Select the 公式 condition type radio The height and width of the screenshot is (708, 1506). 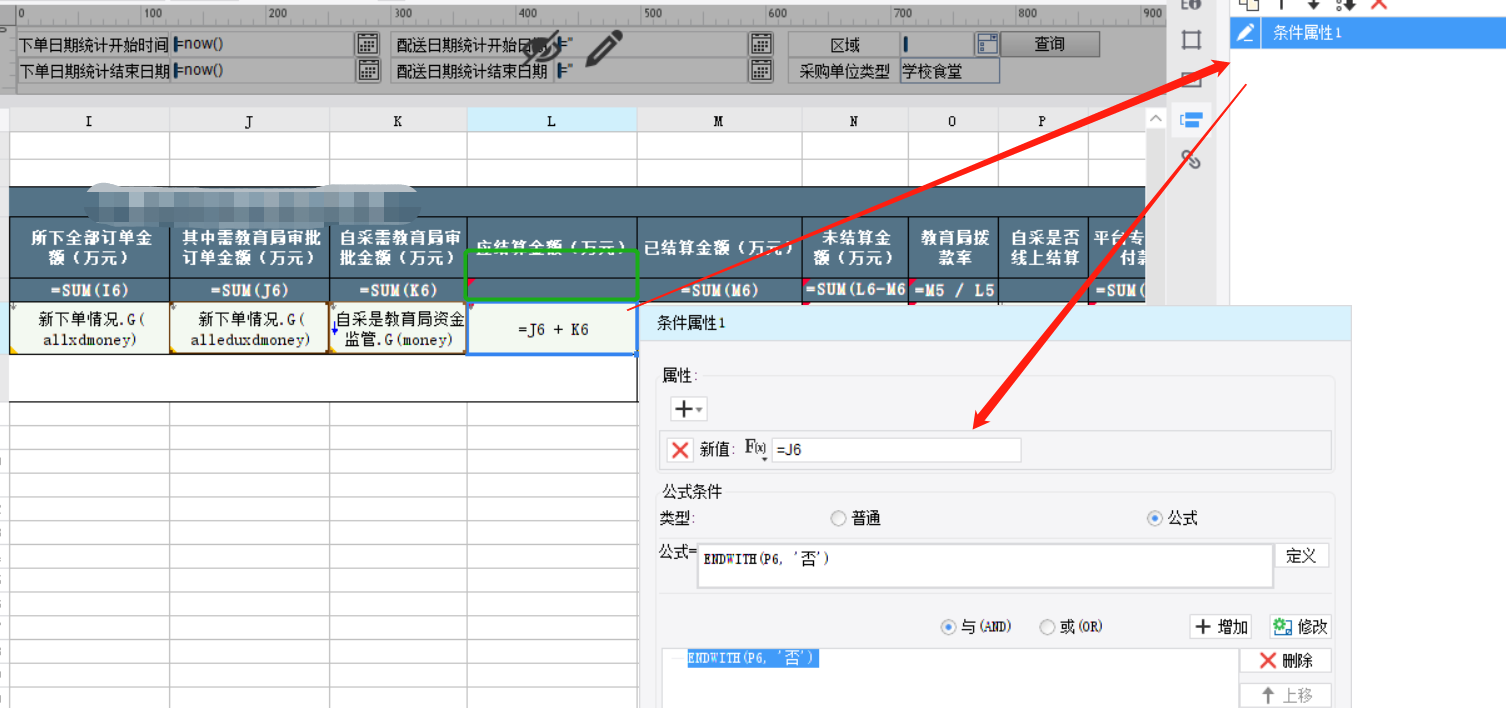point(1155,518)
